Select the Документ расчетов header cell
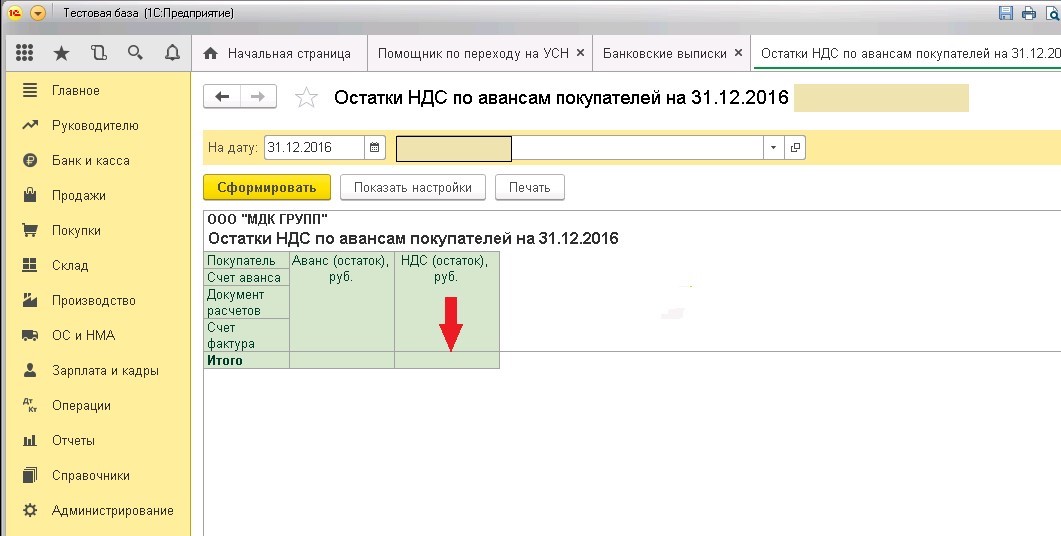 click(246, 303)
